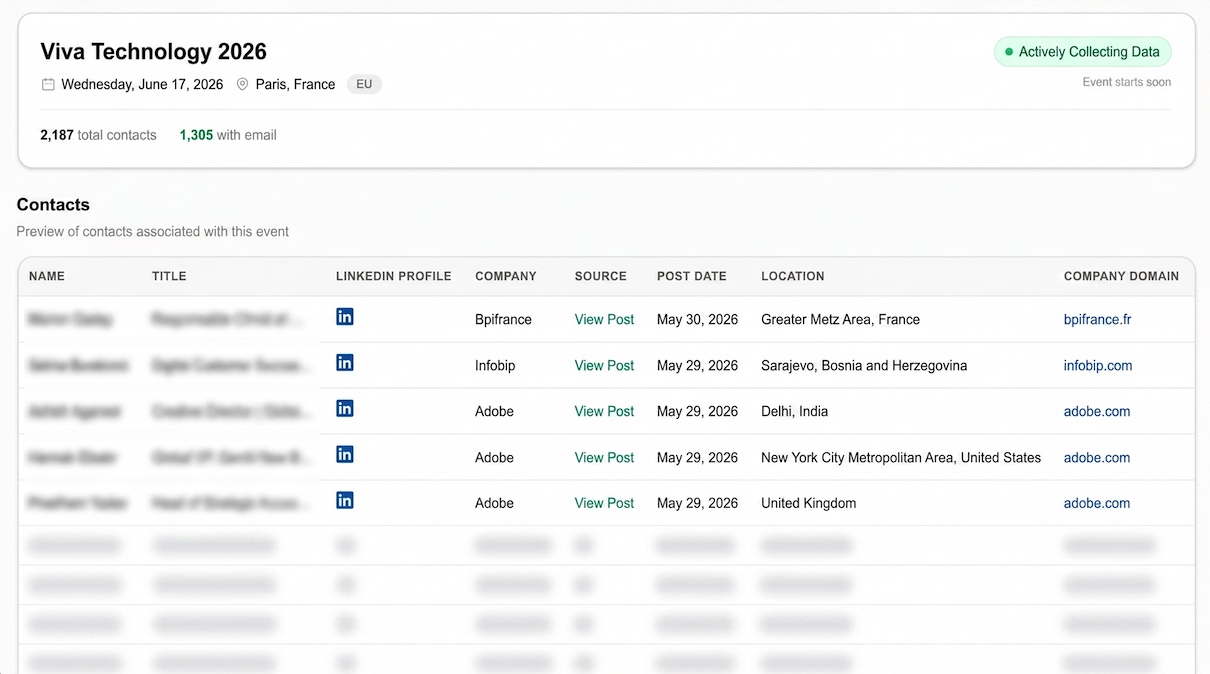This screenshot has width=1210, height=674.
Task: Click the 2,187 total contacts count
Action: pos(98,135)
